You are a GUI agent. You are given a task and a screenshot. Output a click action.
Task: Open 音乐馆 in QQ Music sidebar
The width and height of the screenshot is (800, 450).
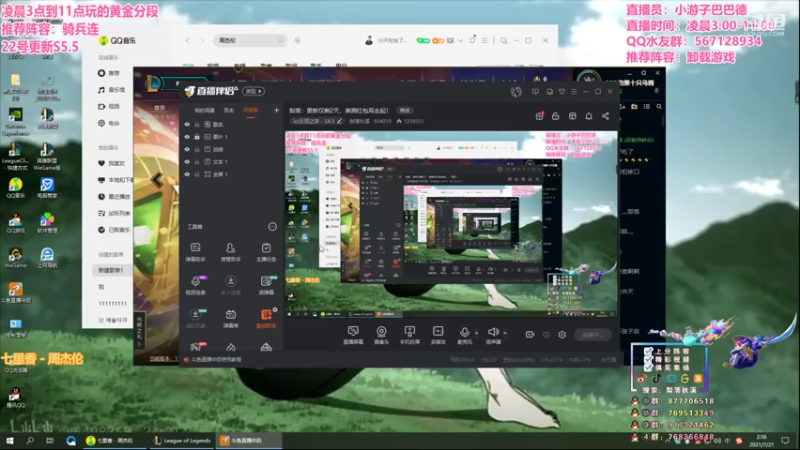pyautogui.click(x=111, y=90)
